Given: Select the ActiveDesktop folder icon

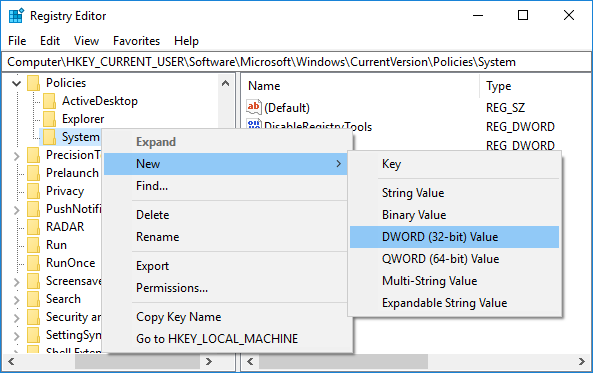Looking at the screenshot, I should [50, 101].
